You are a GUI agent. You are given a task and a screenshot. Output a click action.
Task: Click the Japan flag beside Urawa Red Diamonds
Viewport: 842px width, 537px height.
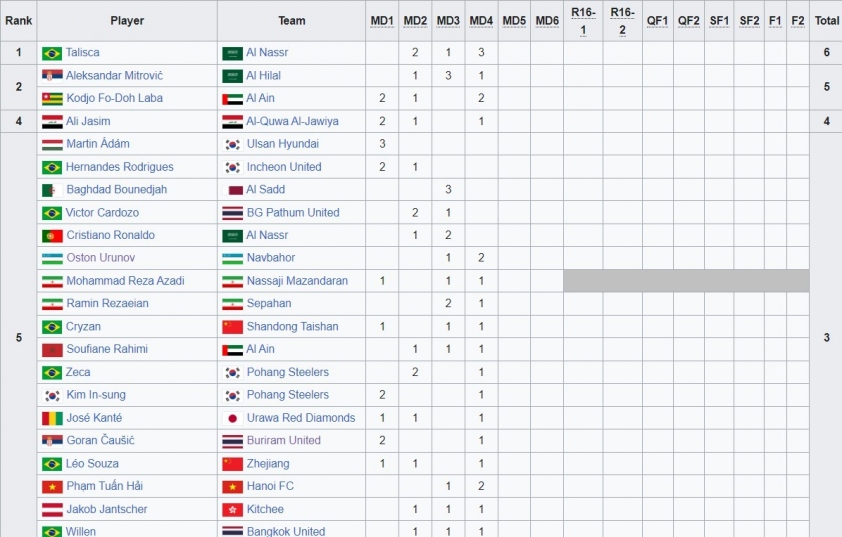click(x=232, y=418)
